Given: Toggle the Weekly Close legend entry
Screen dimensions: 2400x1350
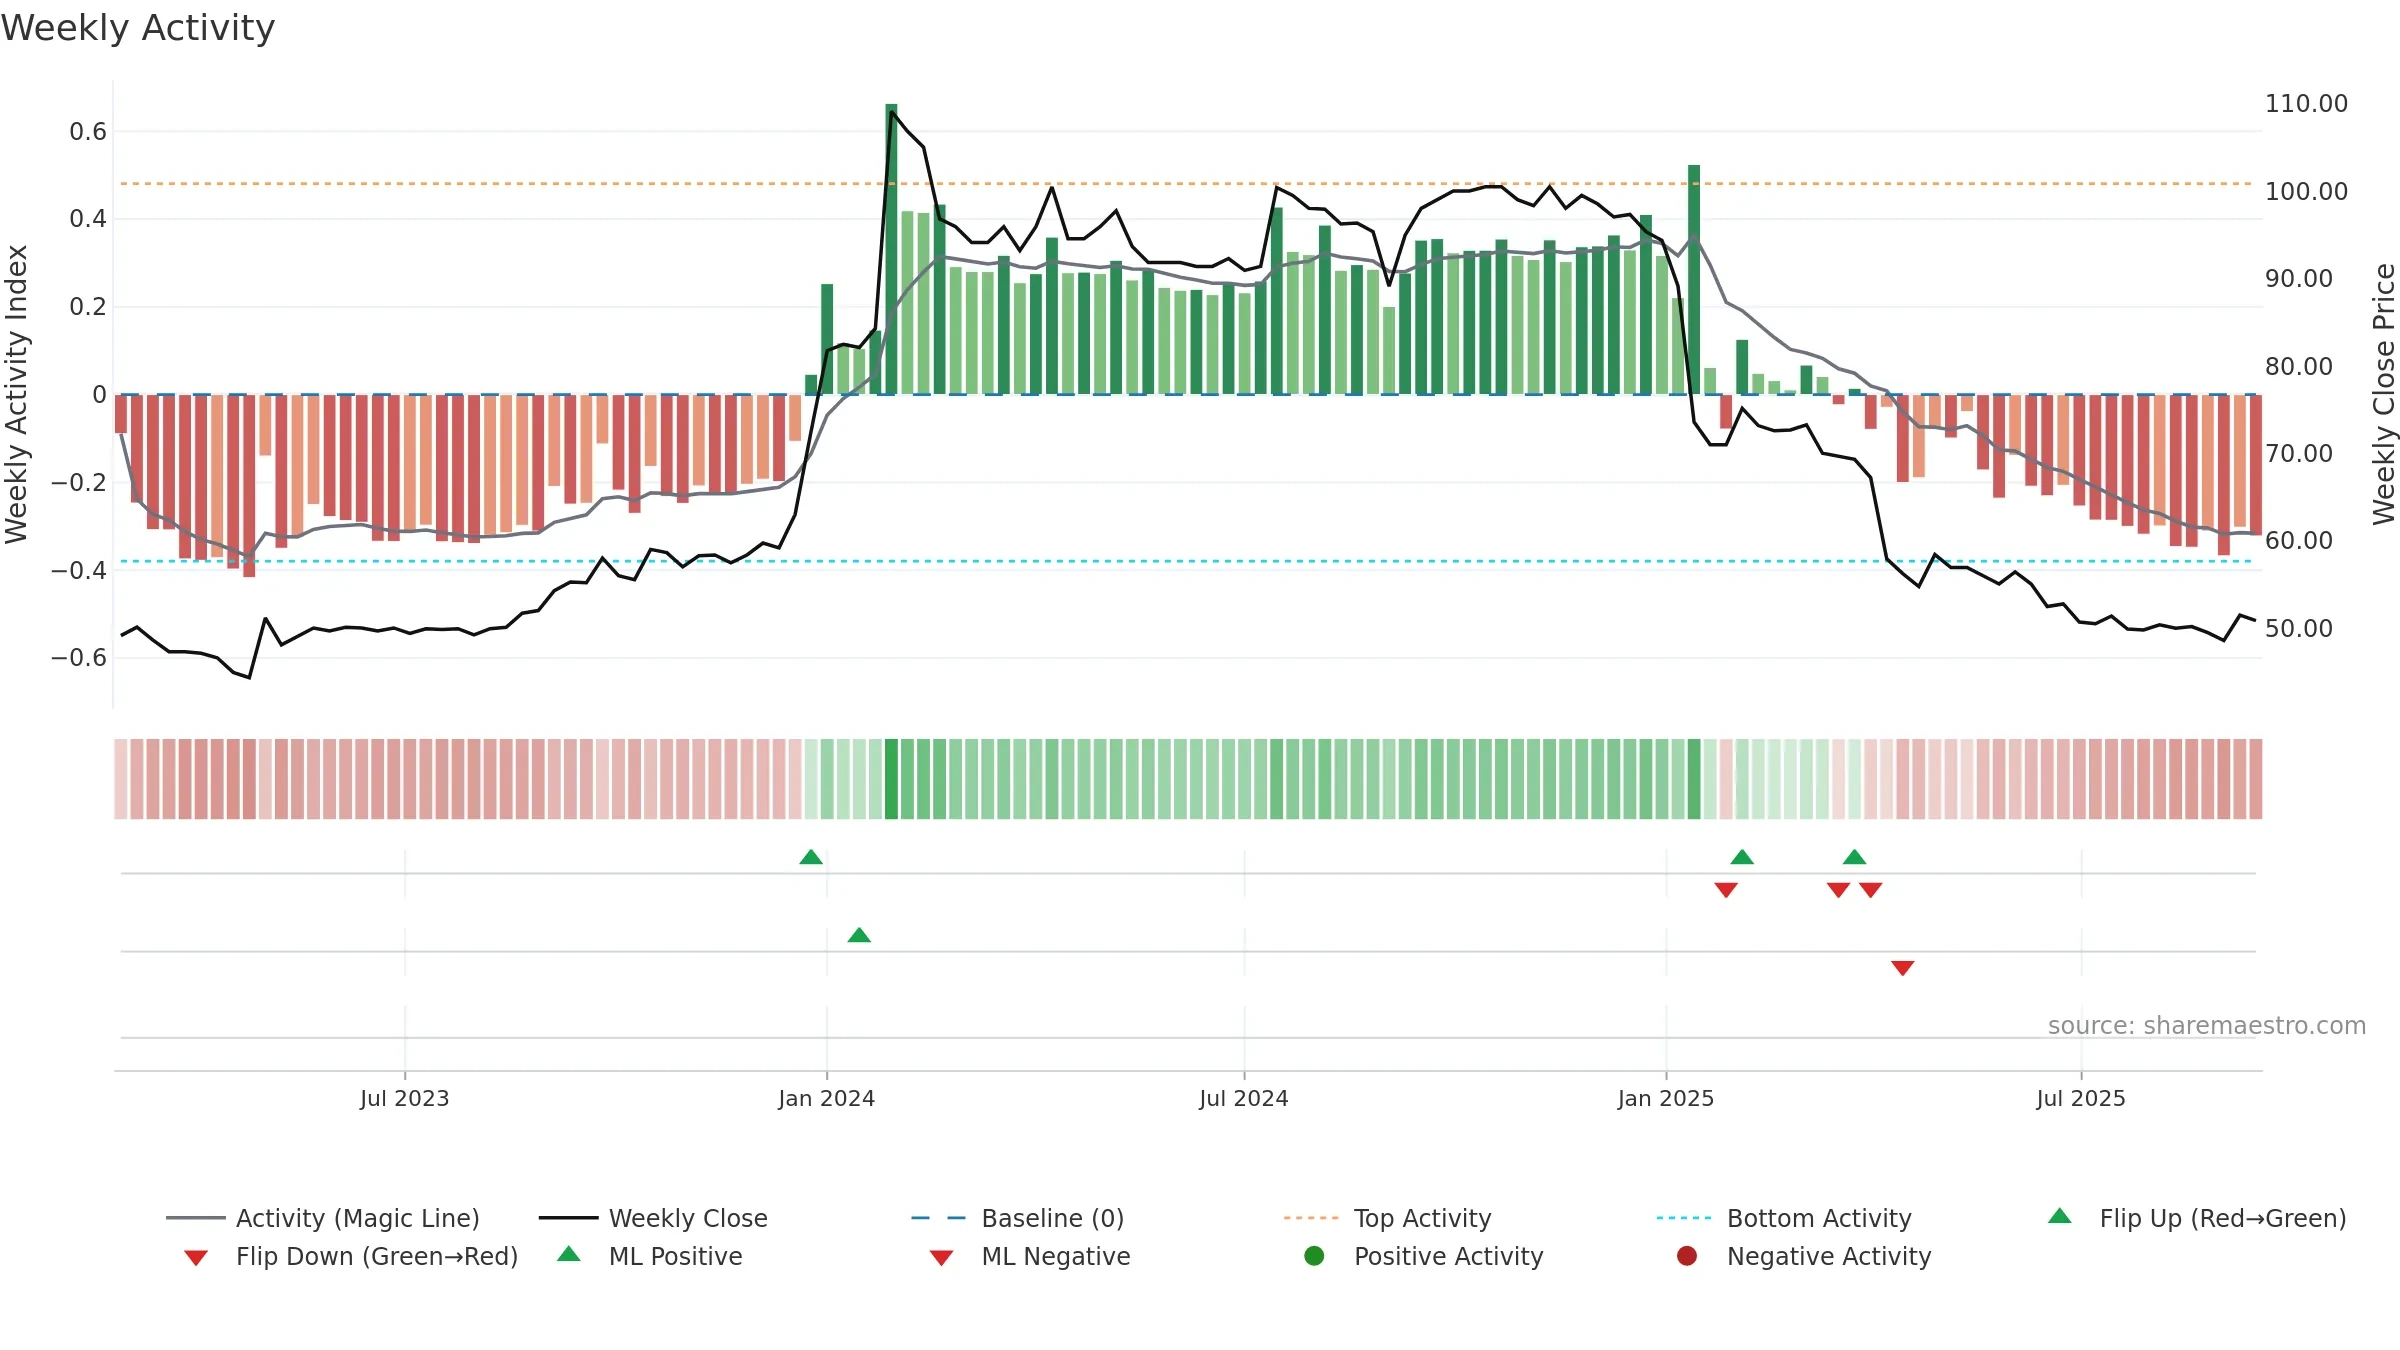Looking at the screenshot, I should point(653,1218).
